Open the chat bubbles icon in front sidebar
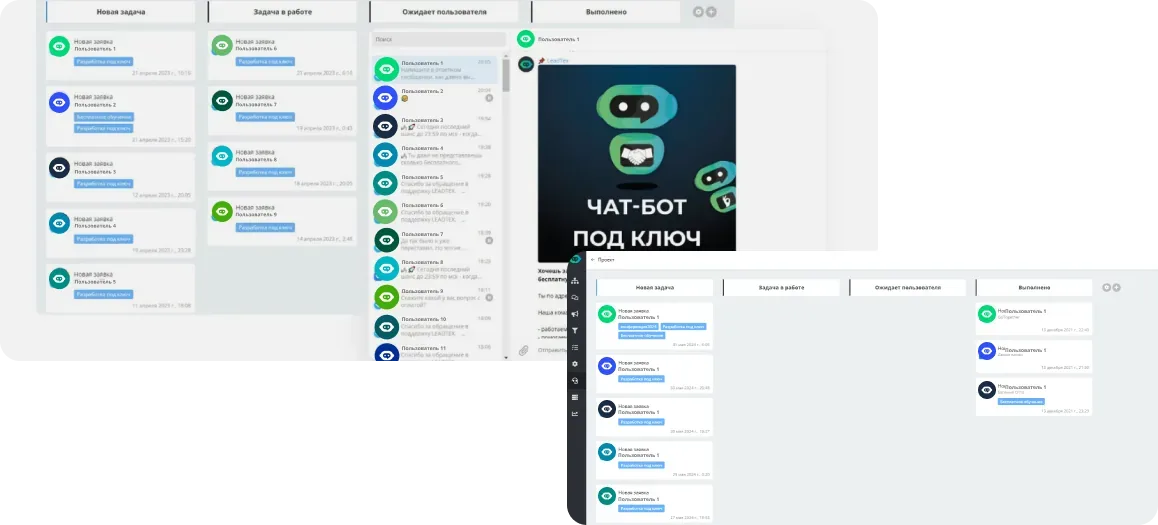The height and width of the screenshot is (525, 1158). click(575, 298)
